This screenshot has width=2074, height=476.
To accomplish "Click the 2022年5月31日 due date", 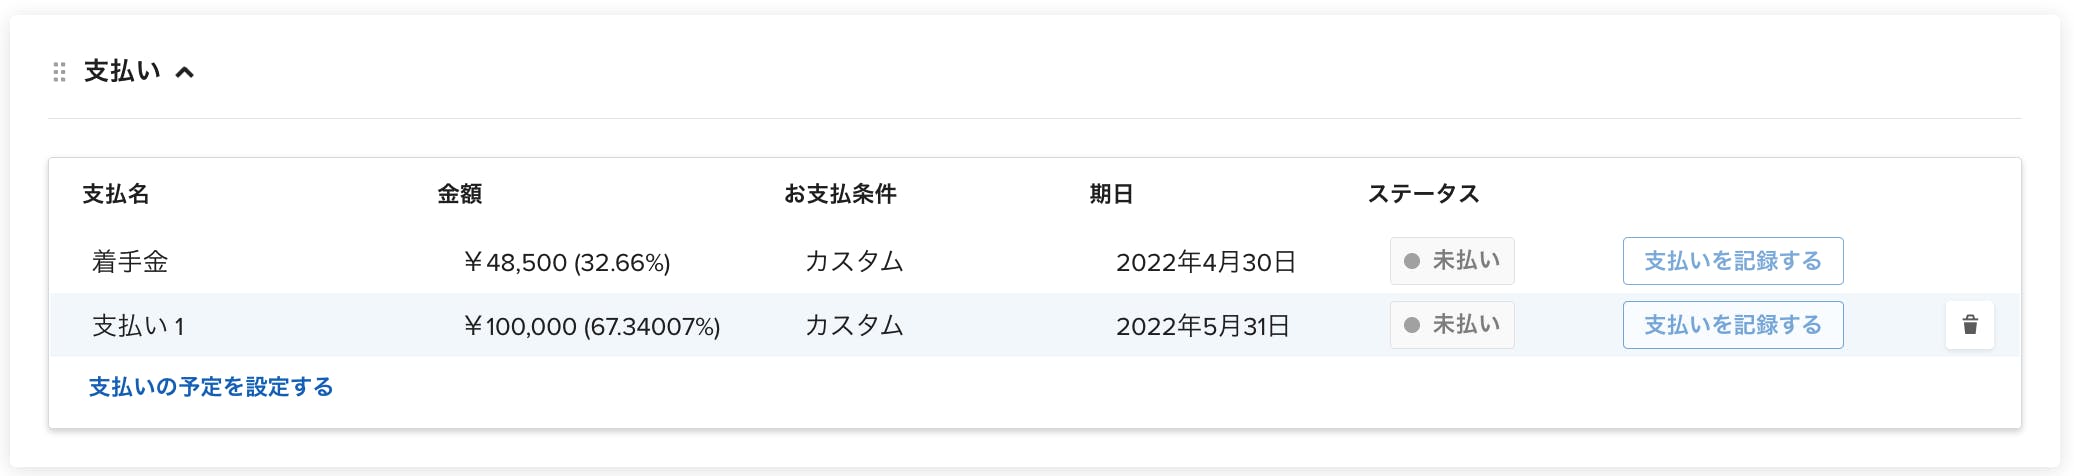I will pyautogui.click(x=1203, y=326).
